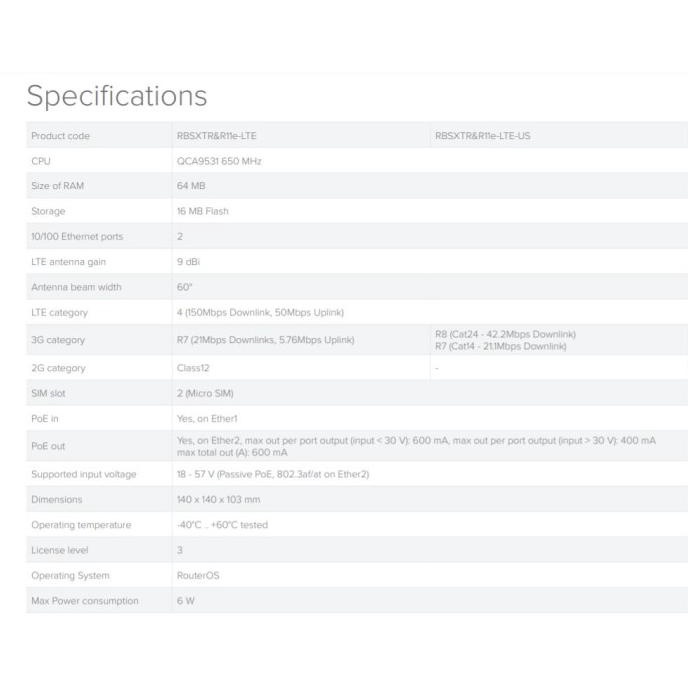Click the Antenna beam width label
This screenshot has height=688, width=688.
76,287
